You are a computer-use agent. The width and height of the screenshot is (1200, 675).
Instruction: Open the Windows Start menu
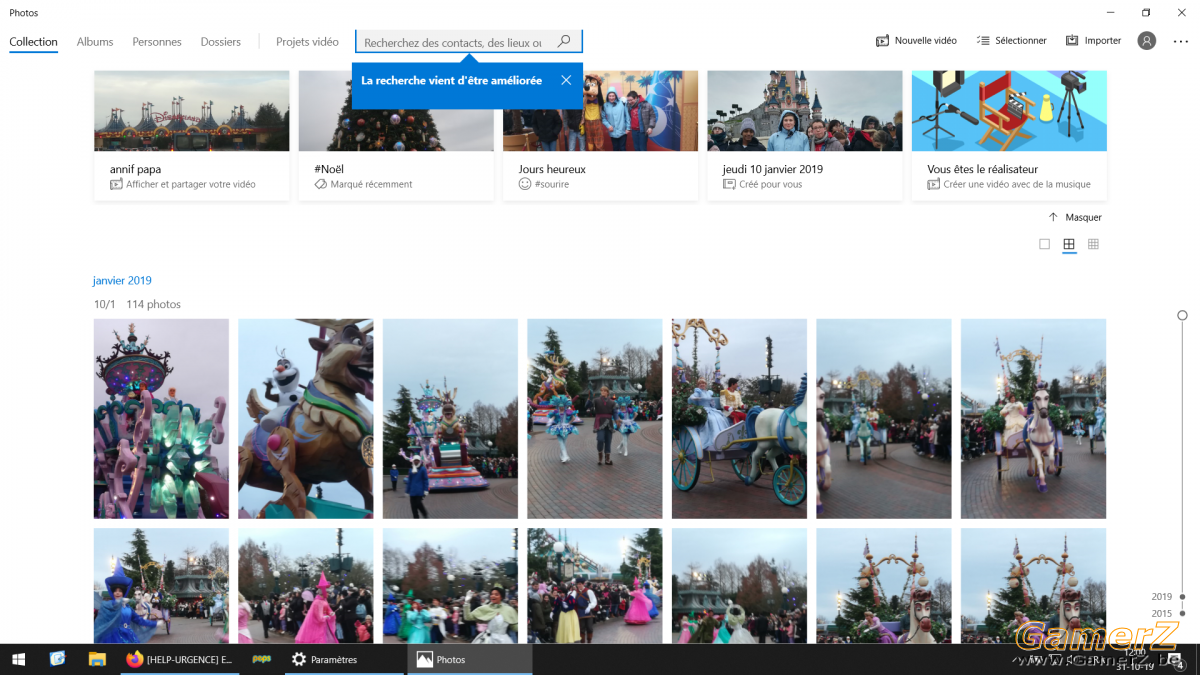click(19, 659)
